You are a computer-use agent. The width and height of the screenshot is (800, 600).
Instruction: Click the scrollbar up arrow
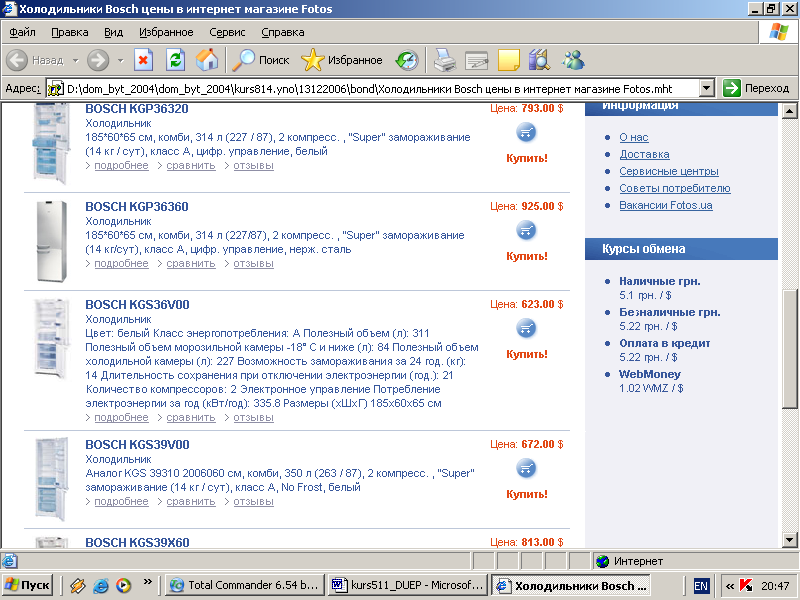[789, 111]
